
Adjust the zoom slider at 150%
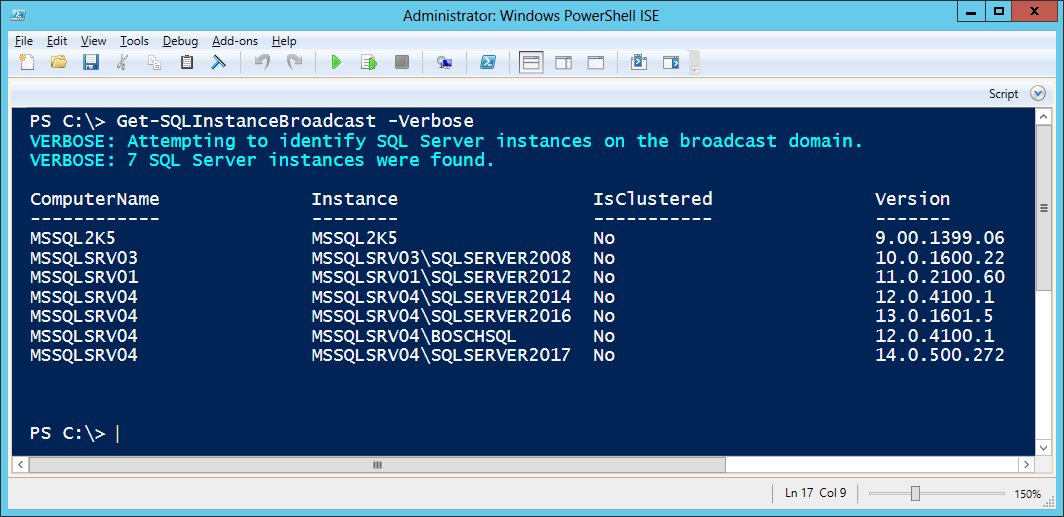[915, 493]
